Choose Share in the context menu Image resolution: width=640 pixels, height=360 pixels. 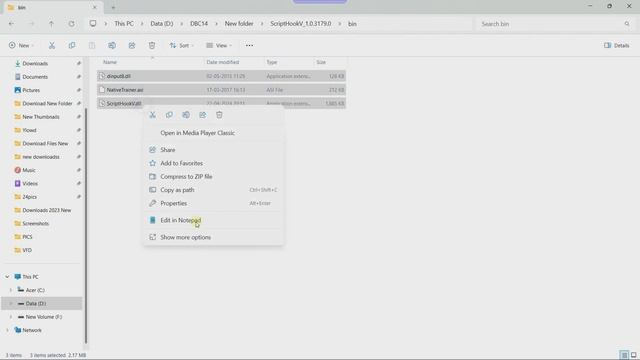pyautogui.click(x=213, y=150)
